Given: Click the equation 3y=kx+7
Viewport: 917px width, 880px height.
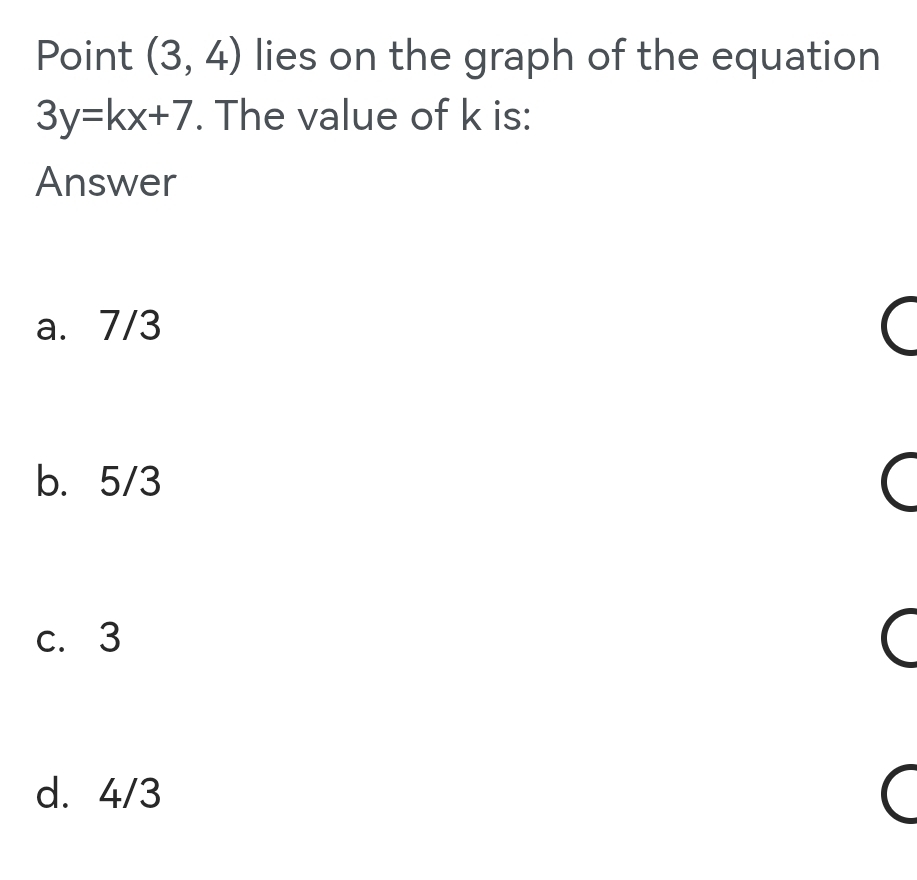Looking at the screenshot, I should [x=116, y=118].
